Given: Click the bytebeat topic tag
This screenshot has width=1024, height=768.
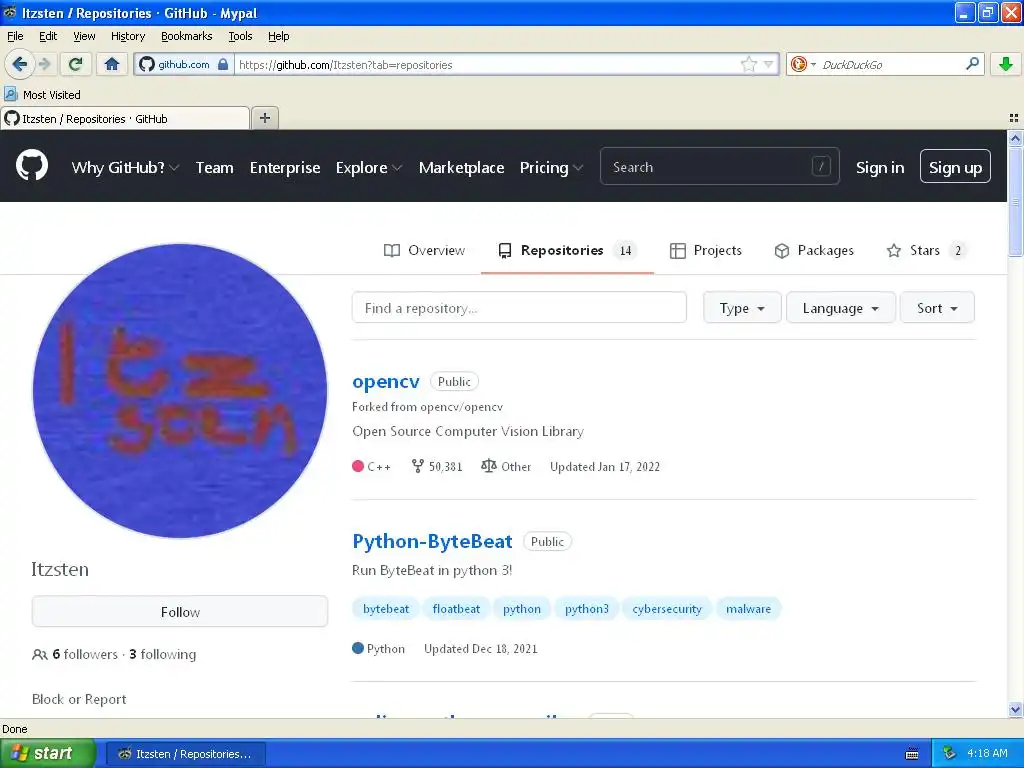Looking at the screenshot, I should point(386,609).
